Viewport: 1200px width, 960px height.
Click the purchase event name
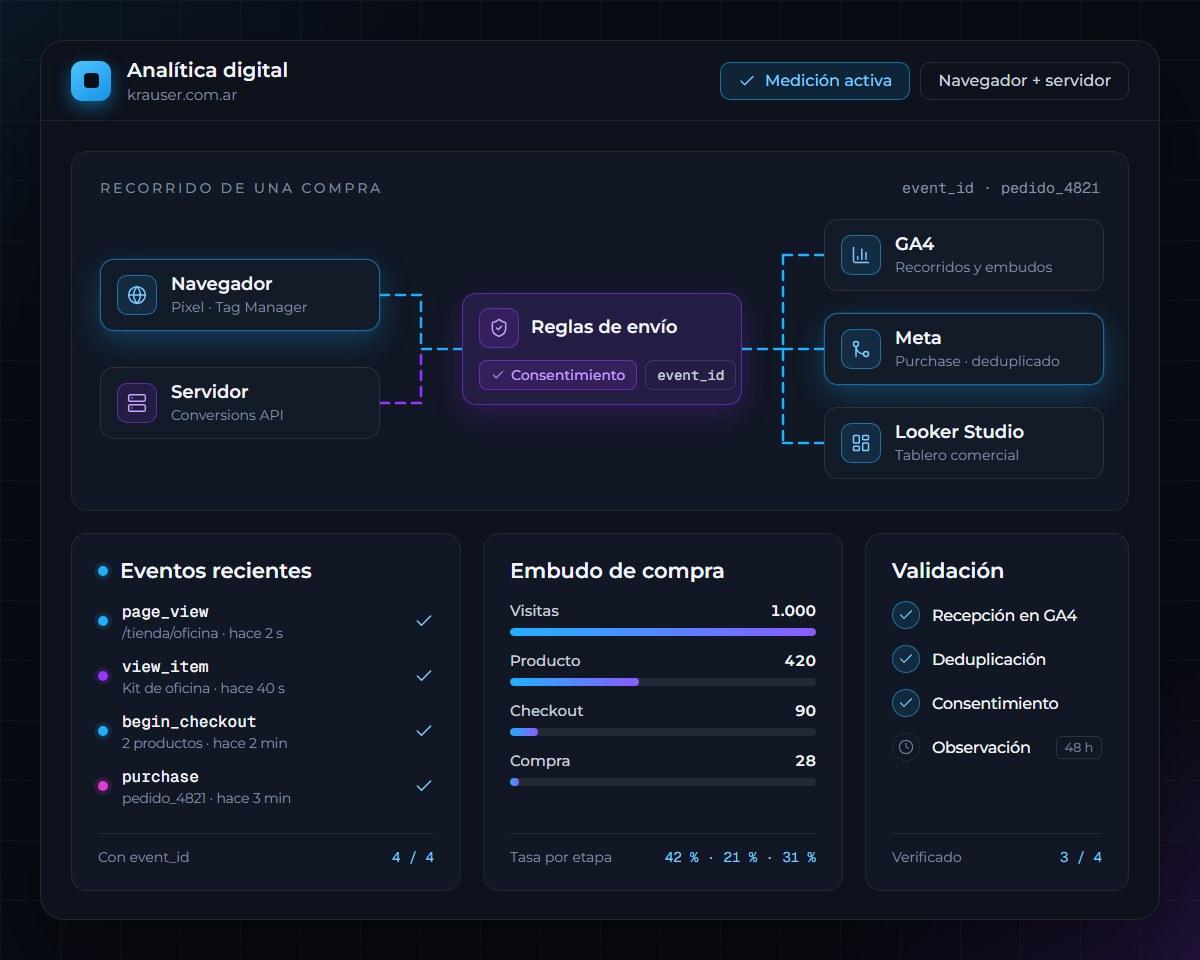coord(160,777)
